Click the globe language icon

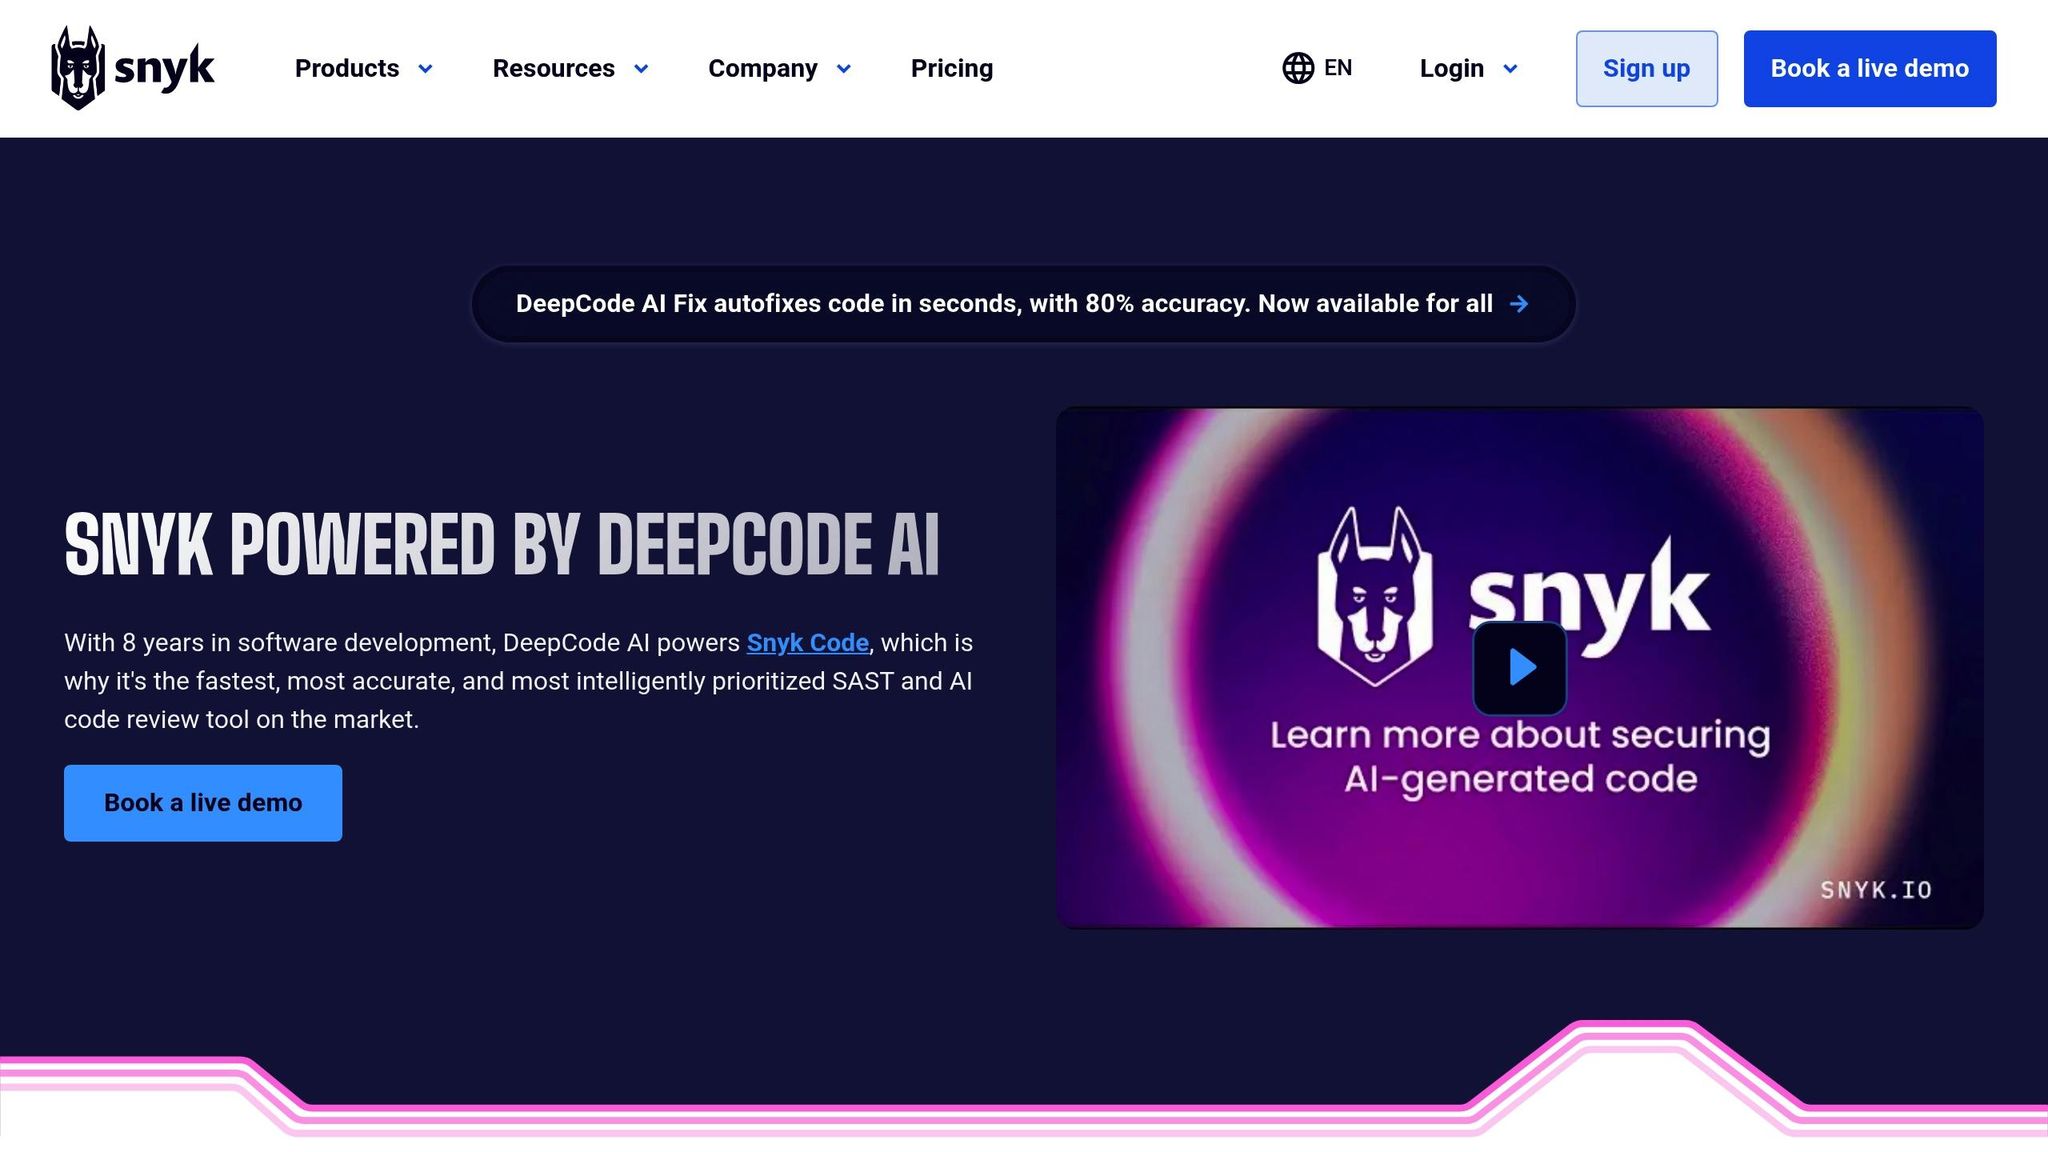[x=1298, y=68]
